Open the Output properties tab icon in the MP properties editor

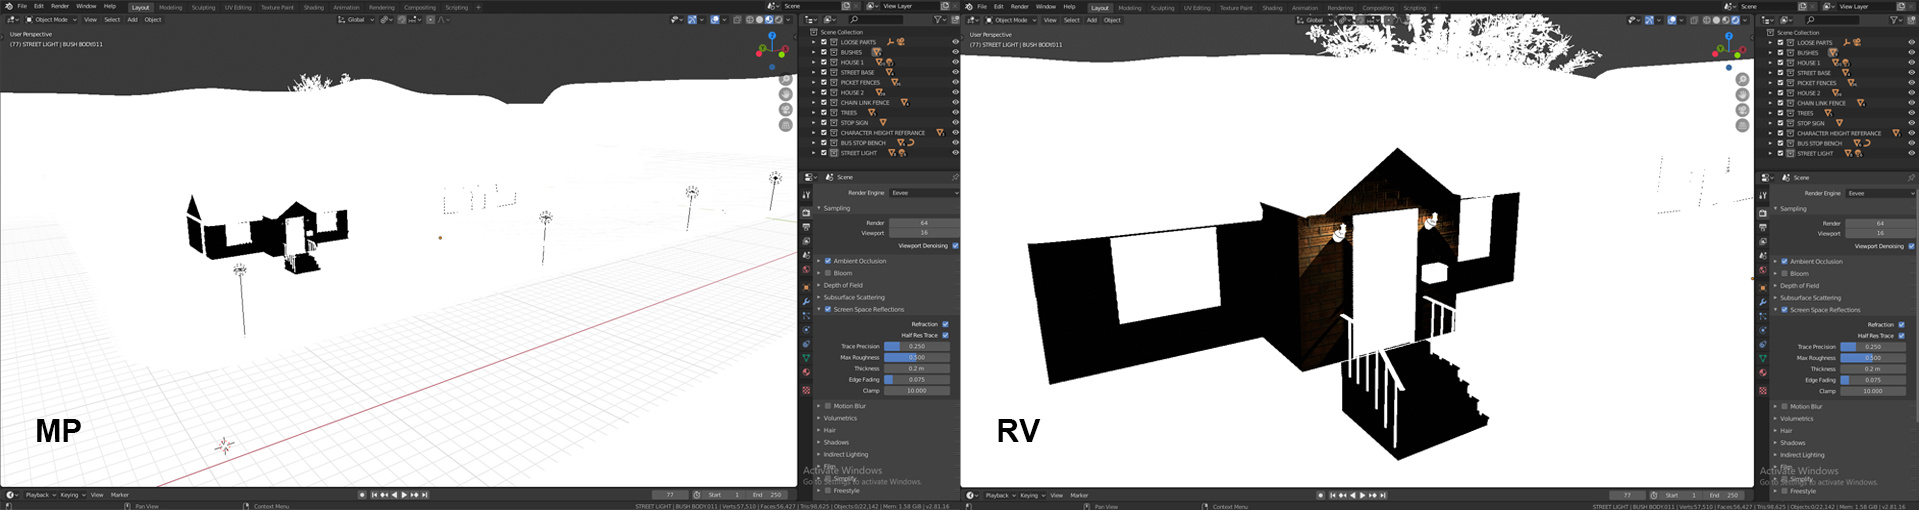pyautogui.click(x=806, y=227)
